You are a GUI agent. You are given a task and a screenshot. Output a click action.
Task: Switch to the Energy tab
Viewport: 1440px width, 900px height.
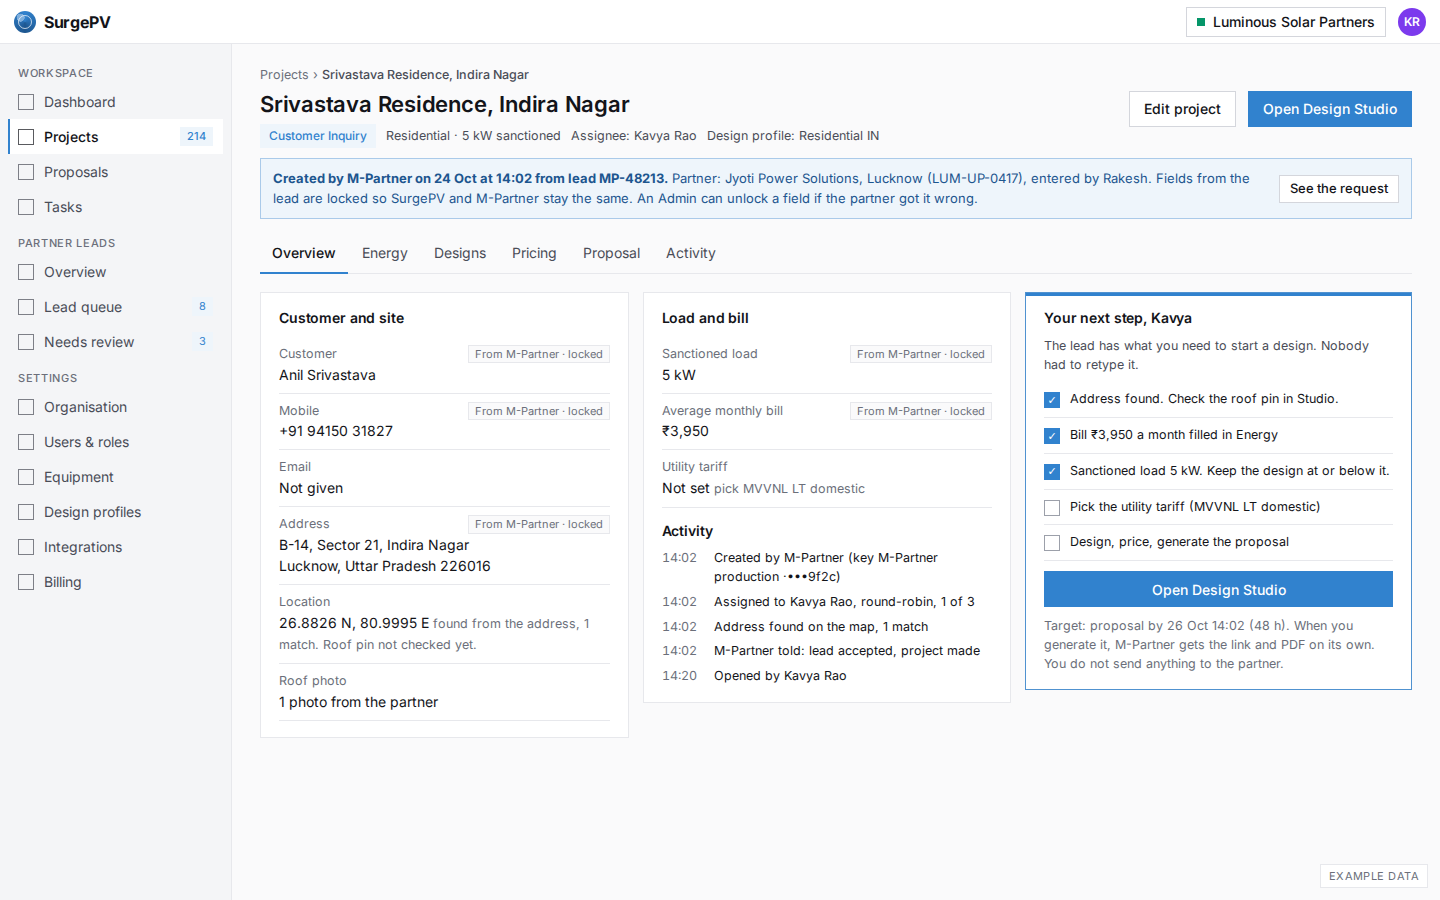385,253
